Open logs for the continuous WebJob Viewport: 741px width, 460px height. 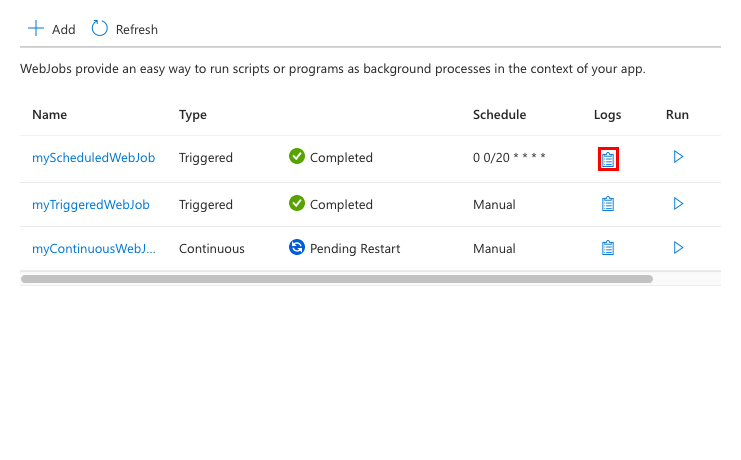pyautogui.click(x=608, y=248)
